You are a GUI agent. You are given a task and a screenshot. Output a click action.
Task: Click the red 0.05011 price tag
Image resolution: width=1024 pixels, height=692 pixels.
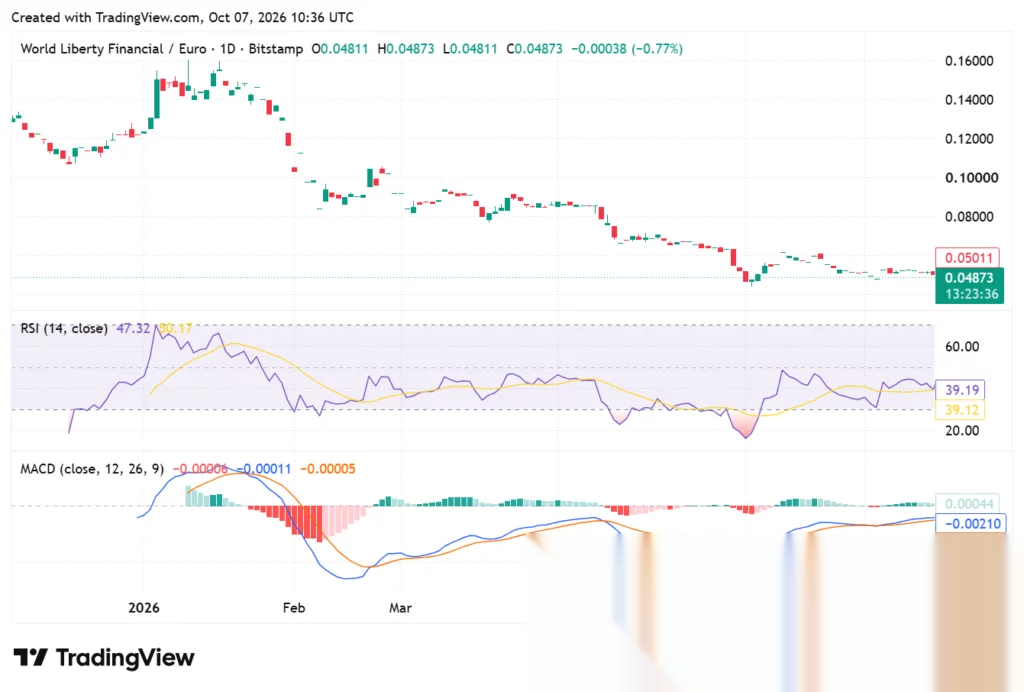click(968, 258)
